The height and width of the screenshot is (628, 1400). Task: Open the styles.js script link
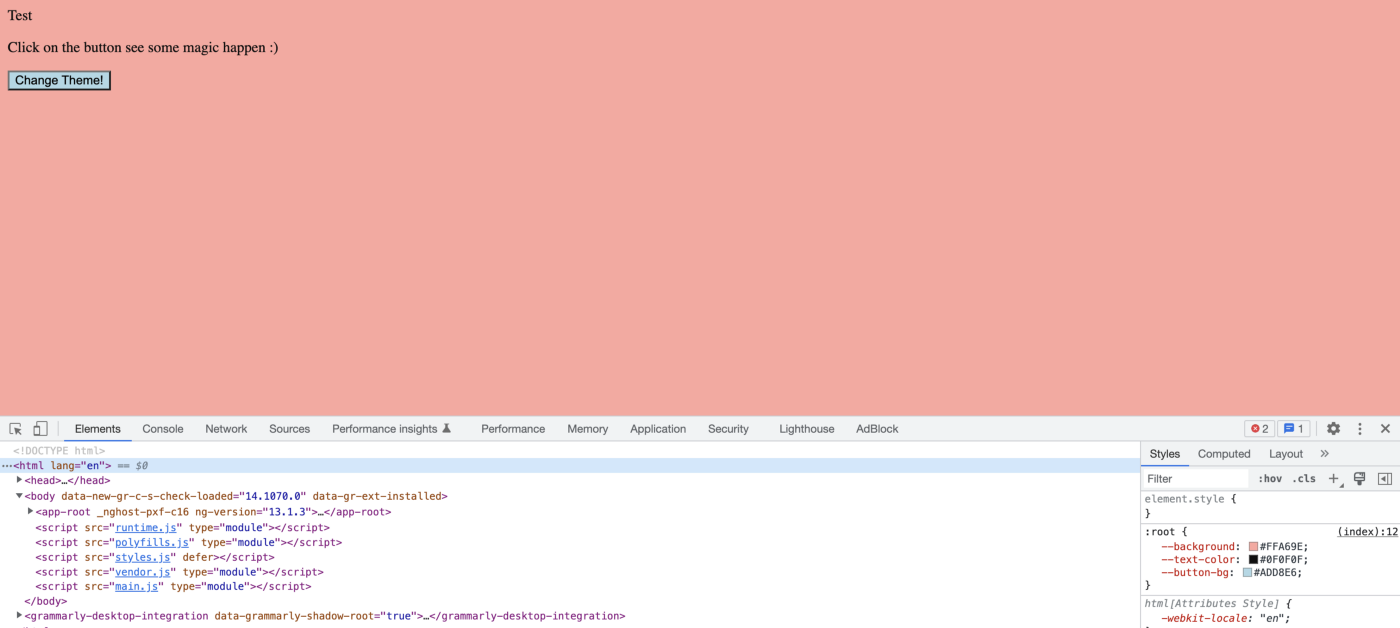coord(143,557)
